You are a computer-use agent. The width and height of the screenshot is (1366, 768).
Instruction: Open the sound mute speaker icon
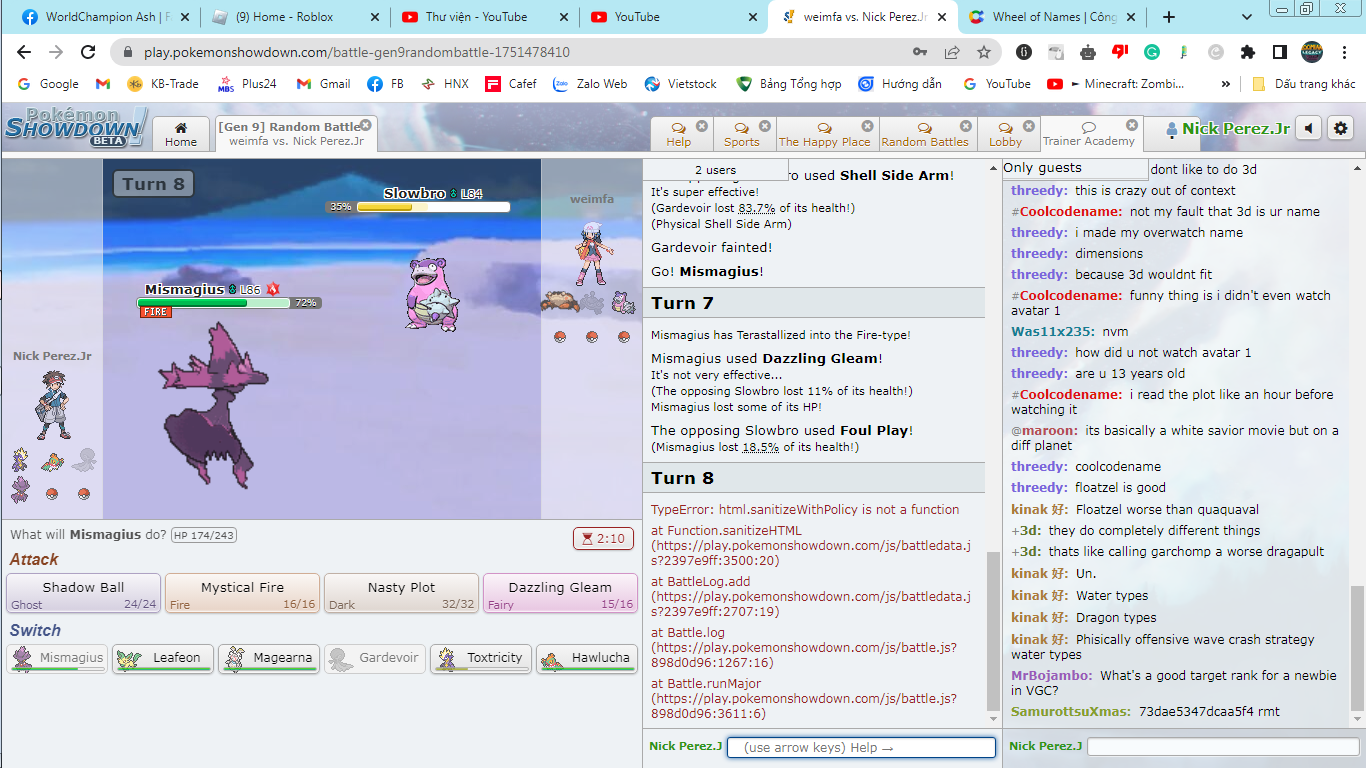1308,128
